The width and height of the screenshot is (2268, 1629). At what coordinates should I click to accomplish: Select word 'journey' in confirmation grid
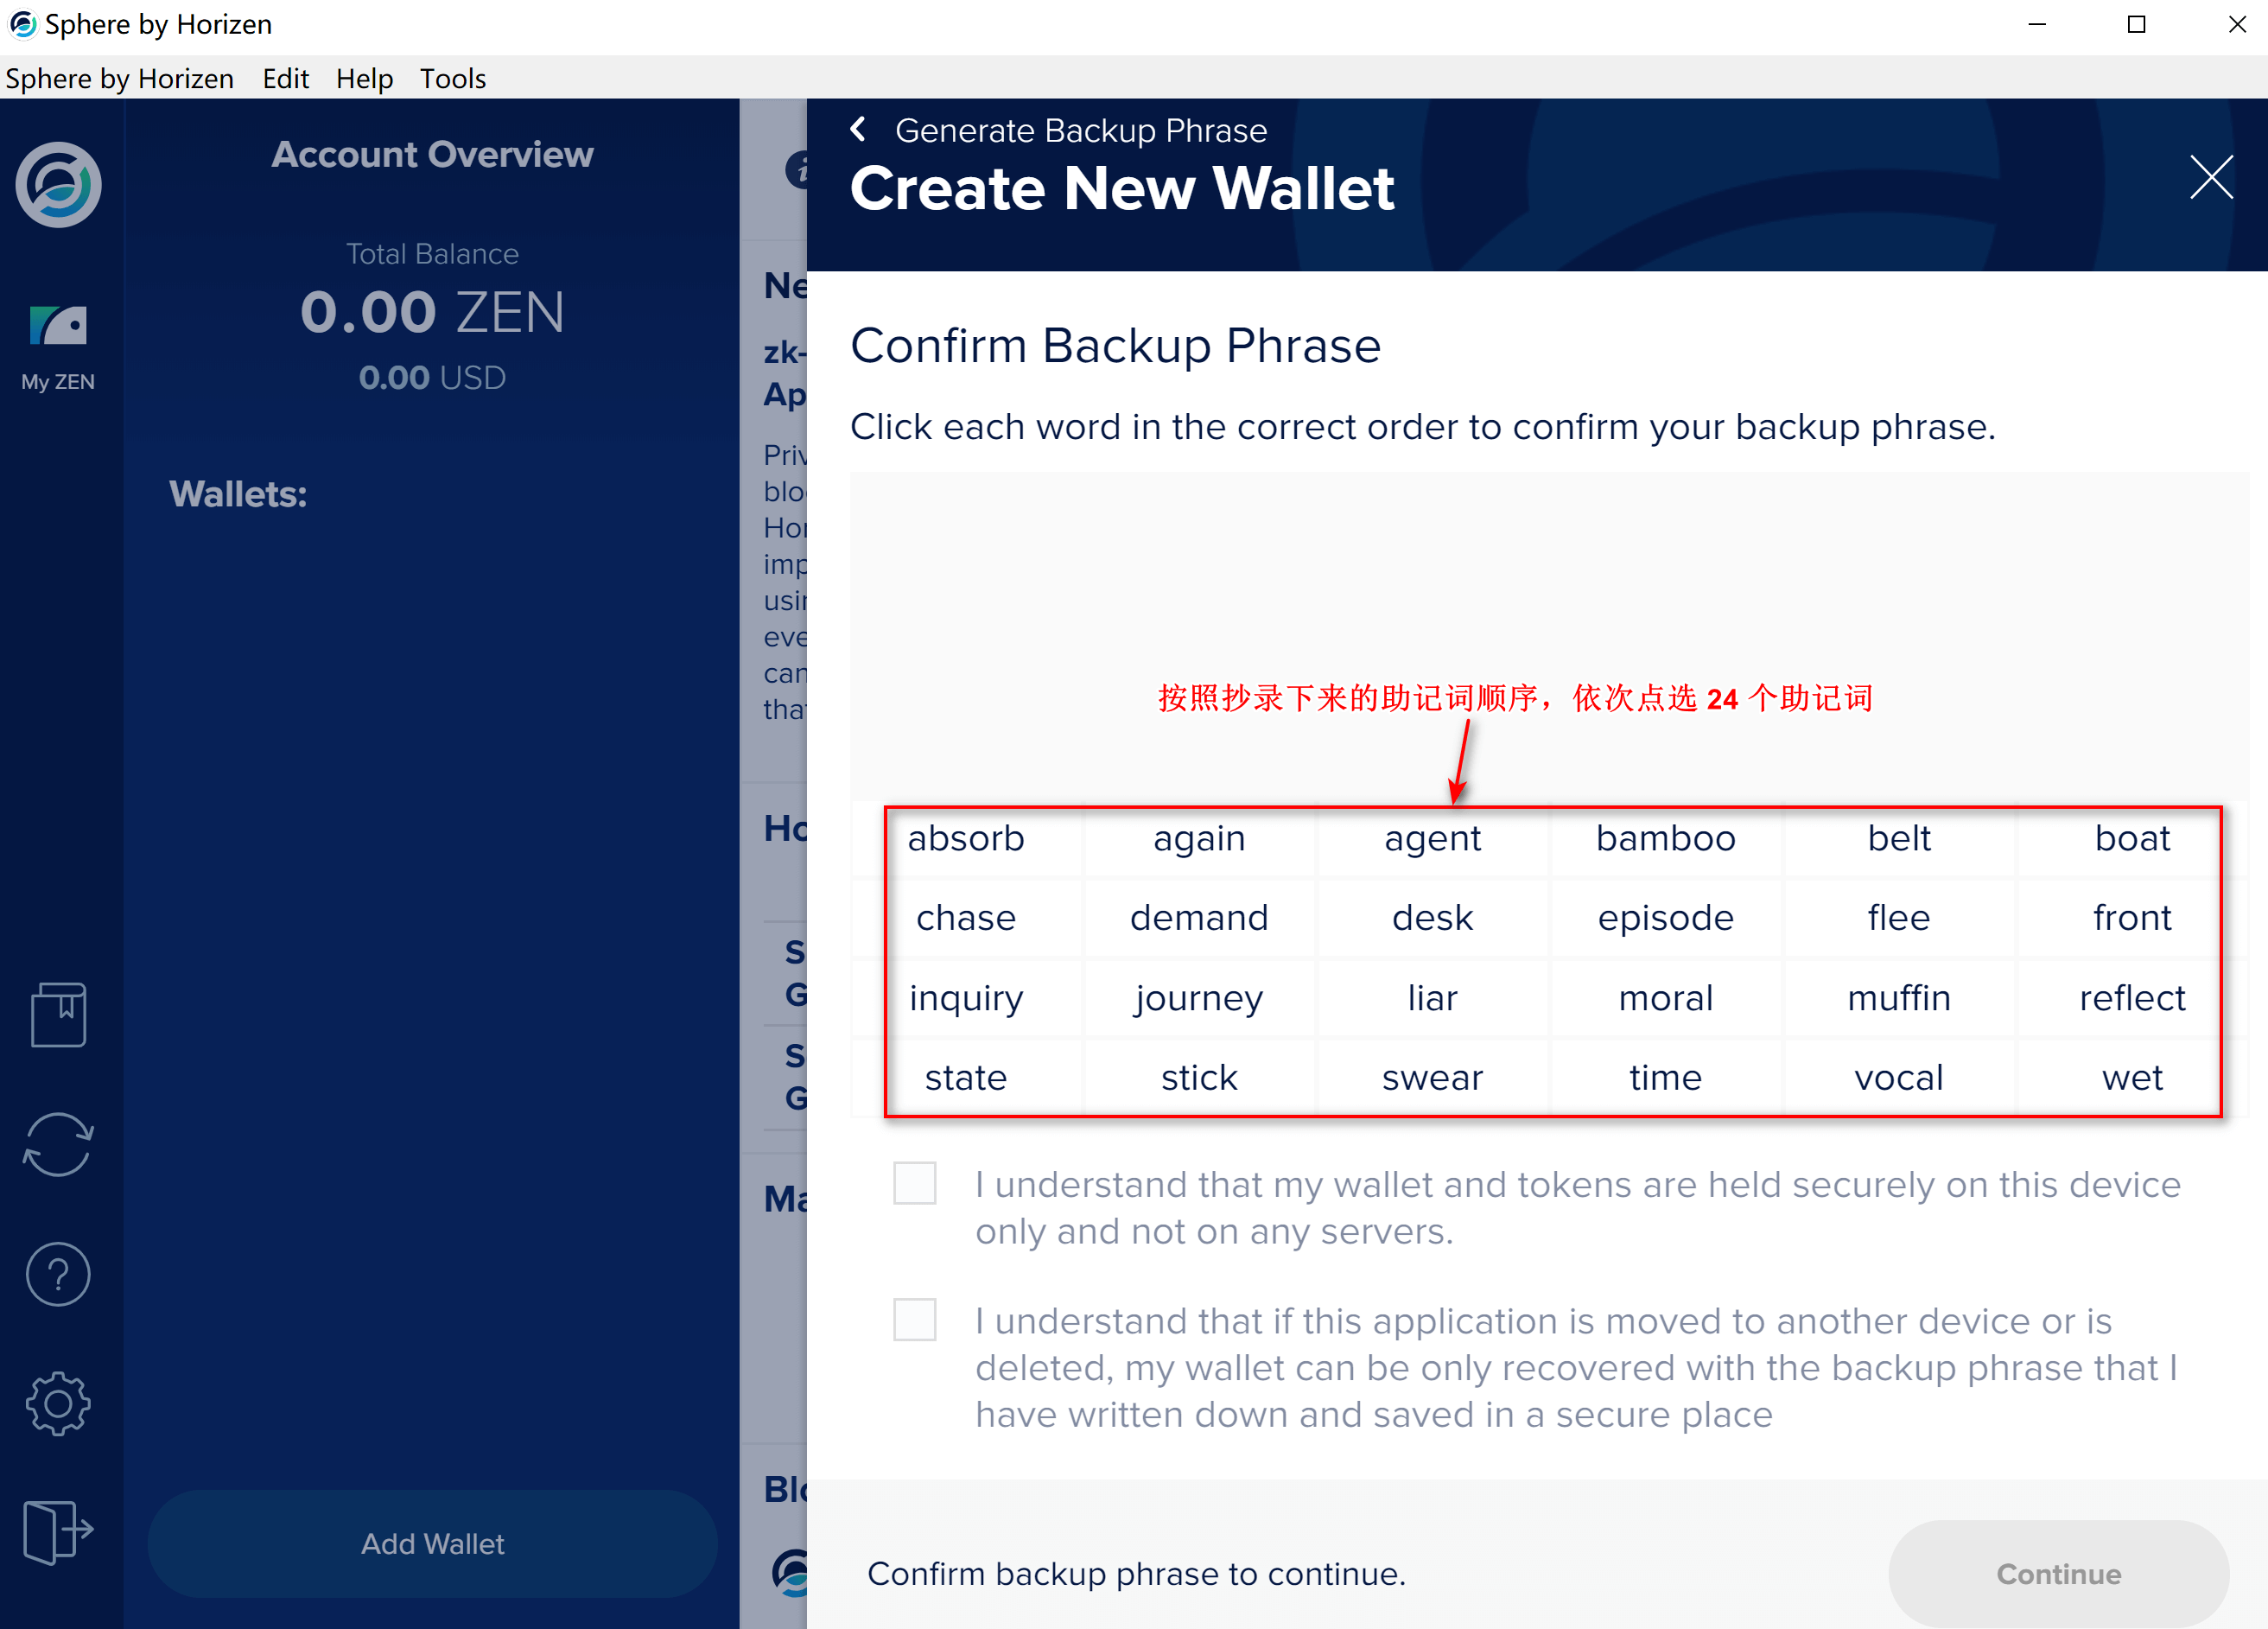coord(1199,996)
